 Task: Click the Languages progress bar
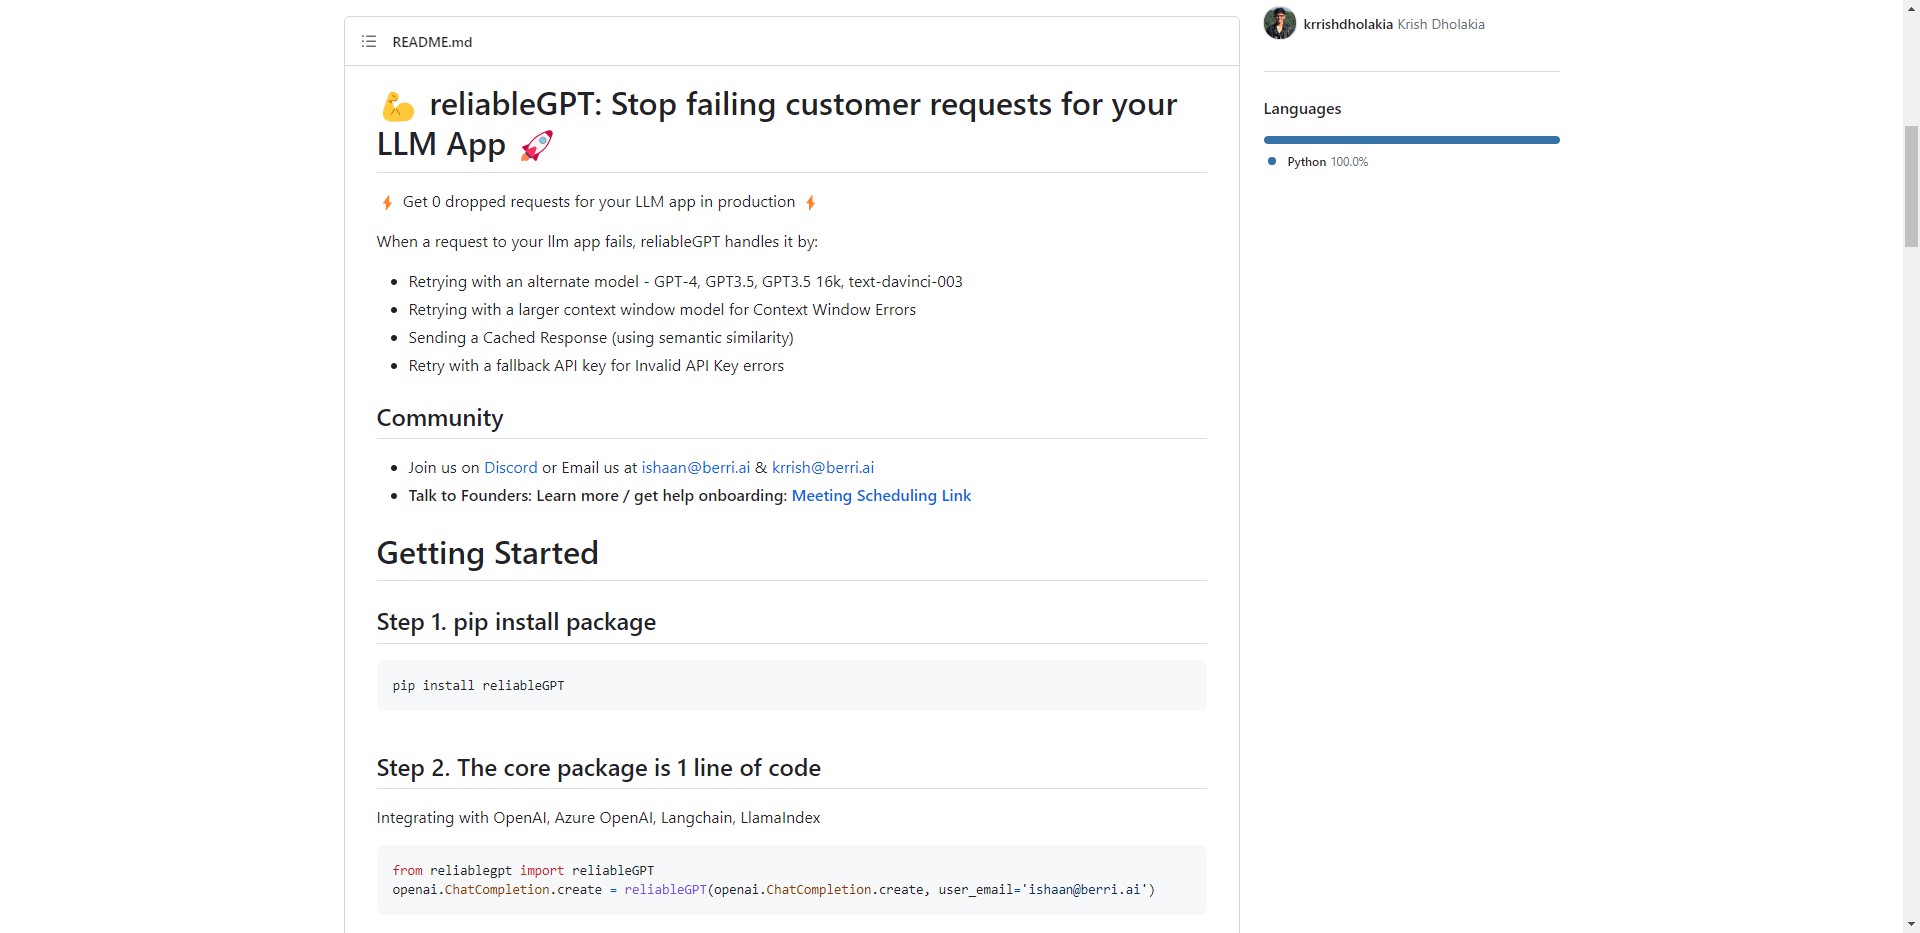(x=1411, y=140)
